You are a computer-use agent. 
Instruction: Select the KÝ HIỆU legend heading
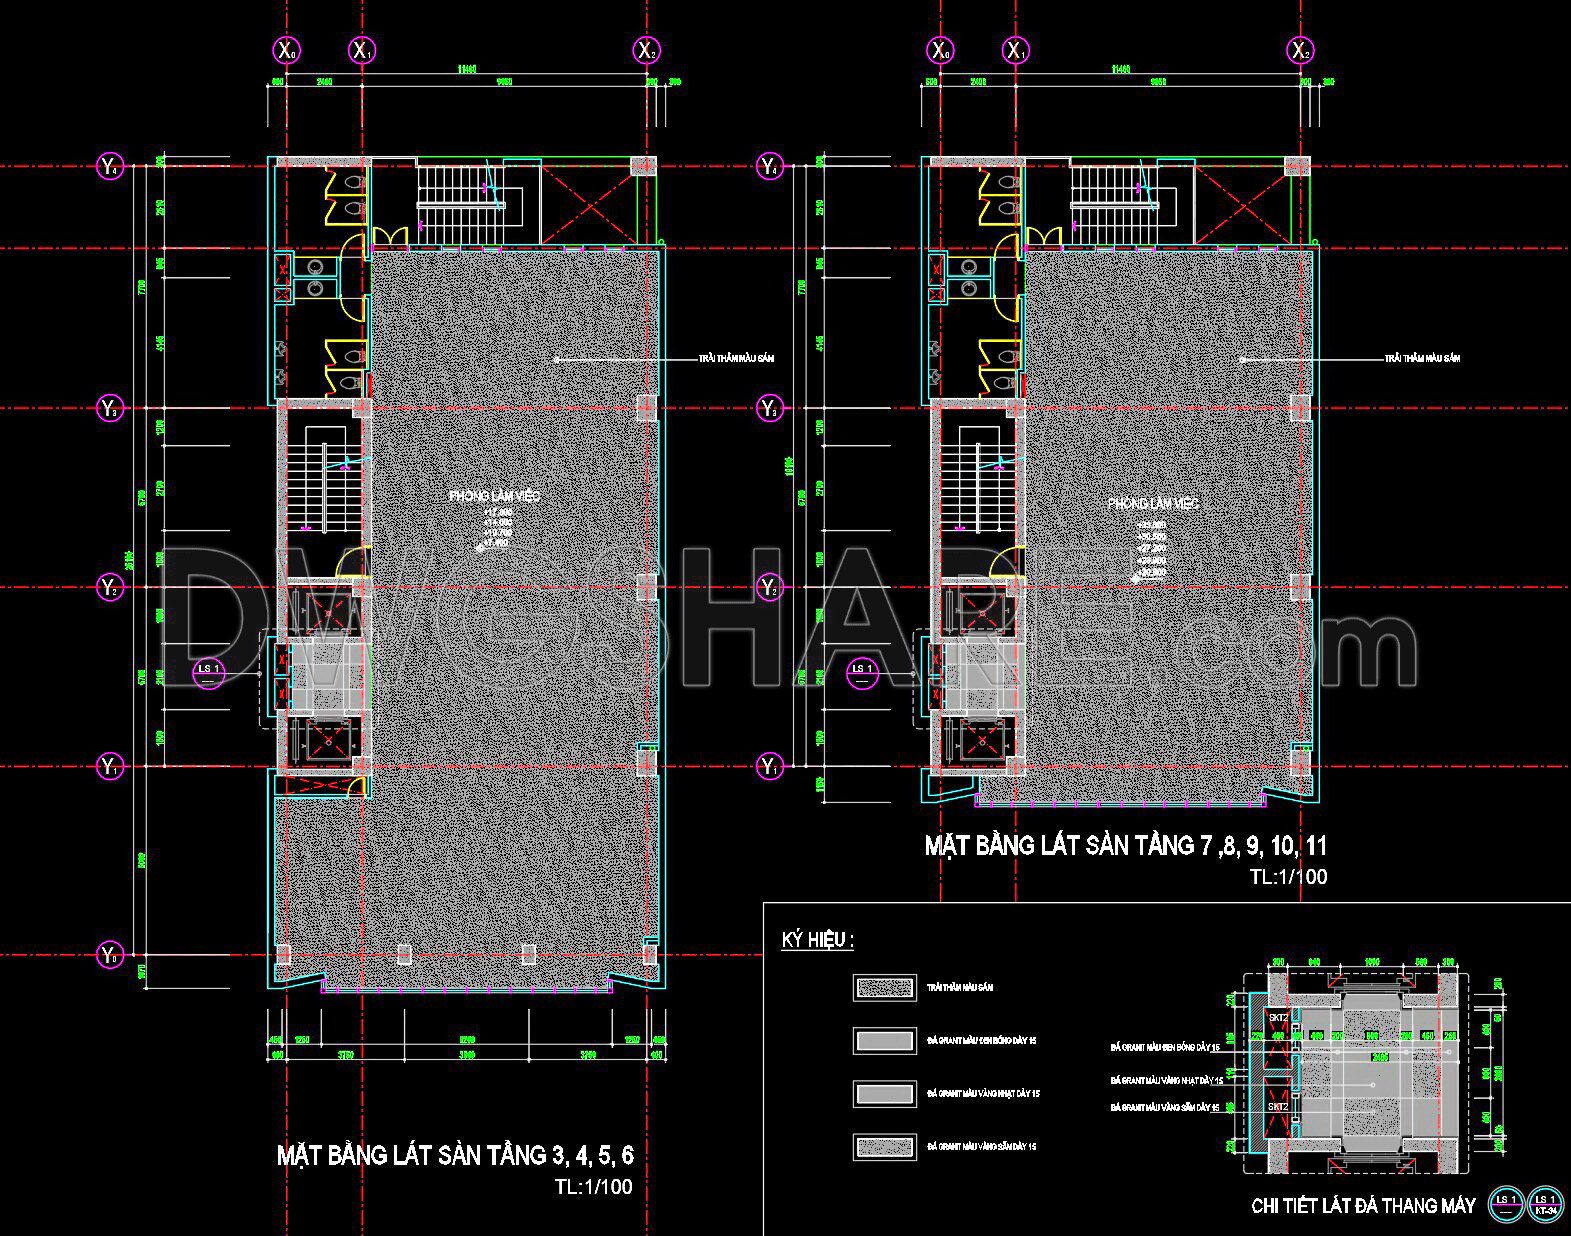pyautogui.click(x=817, y=940)
